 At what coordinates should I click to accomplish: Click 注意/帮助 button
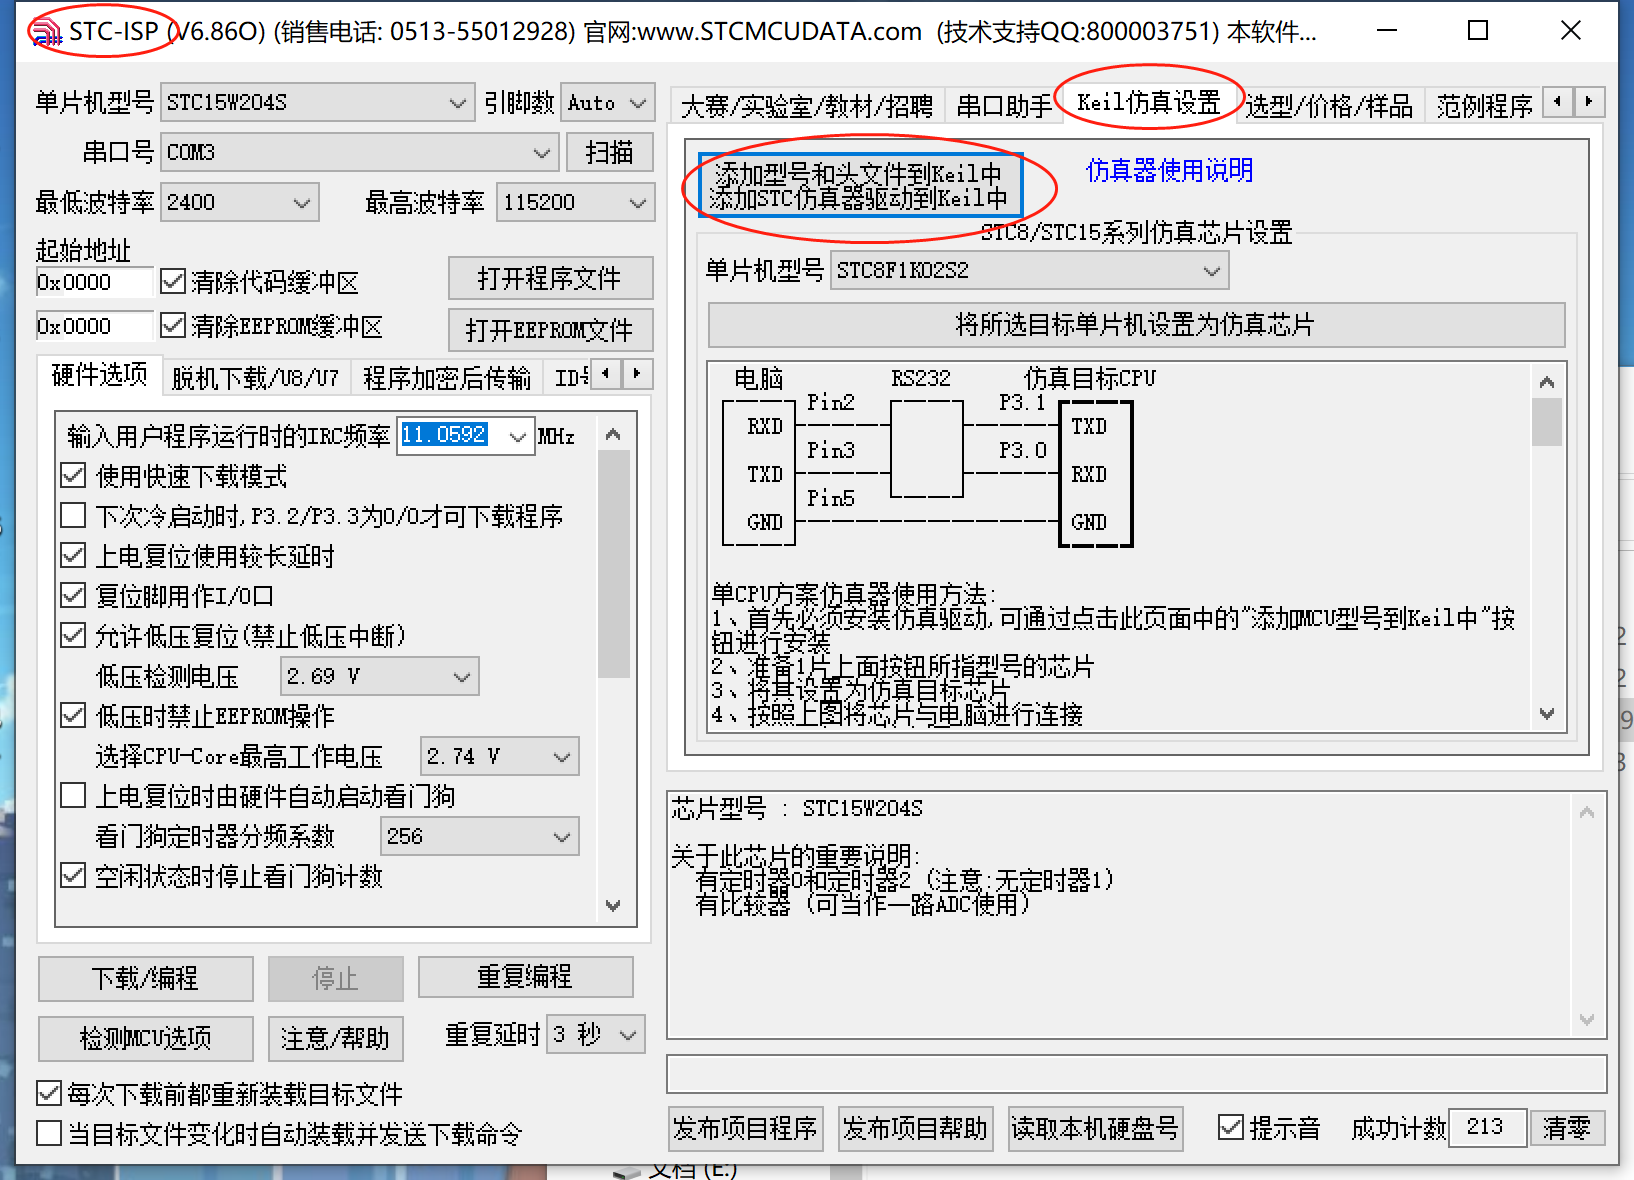pos(335,1038)
